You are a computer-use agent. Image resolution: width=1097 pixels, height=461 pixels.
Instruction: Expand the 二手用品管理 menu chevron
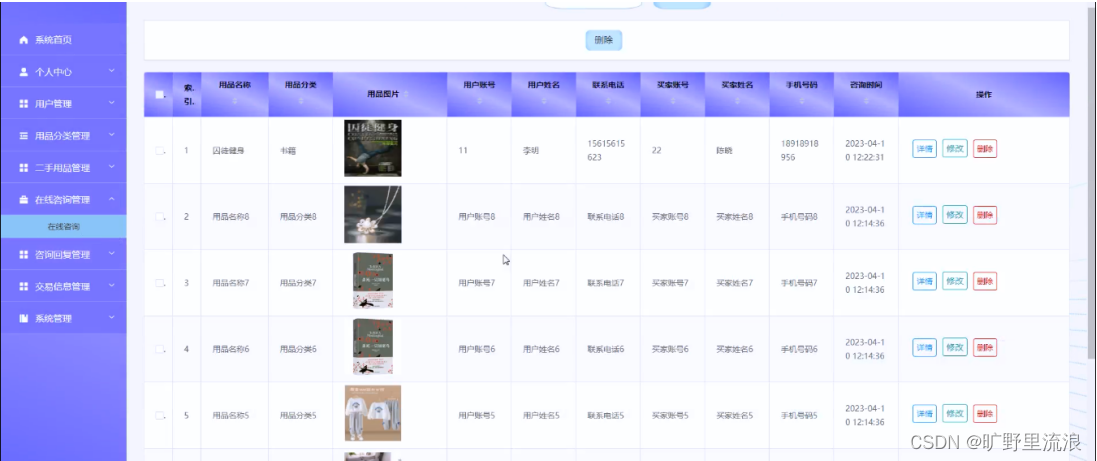[x=112, y=168]
